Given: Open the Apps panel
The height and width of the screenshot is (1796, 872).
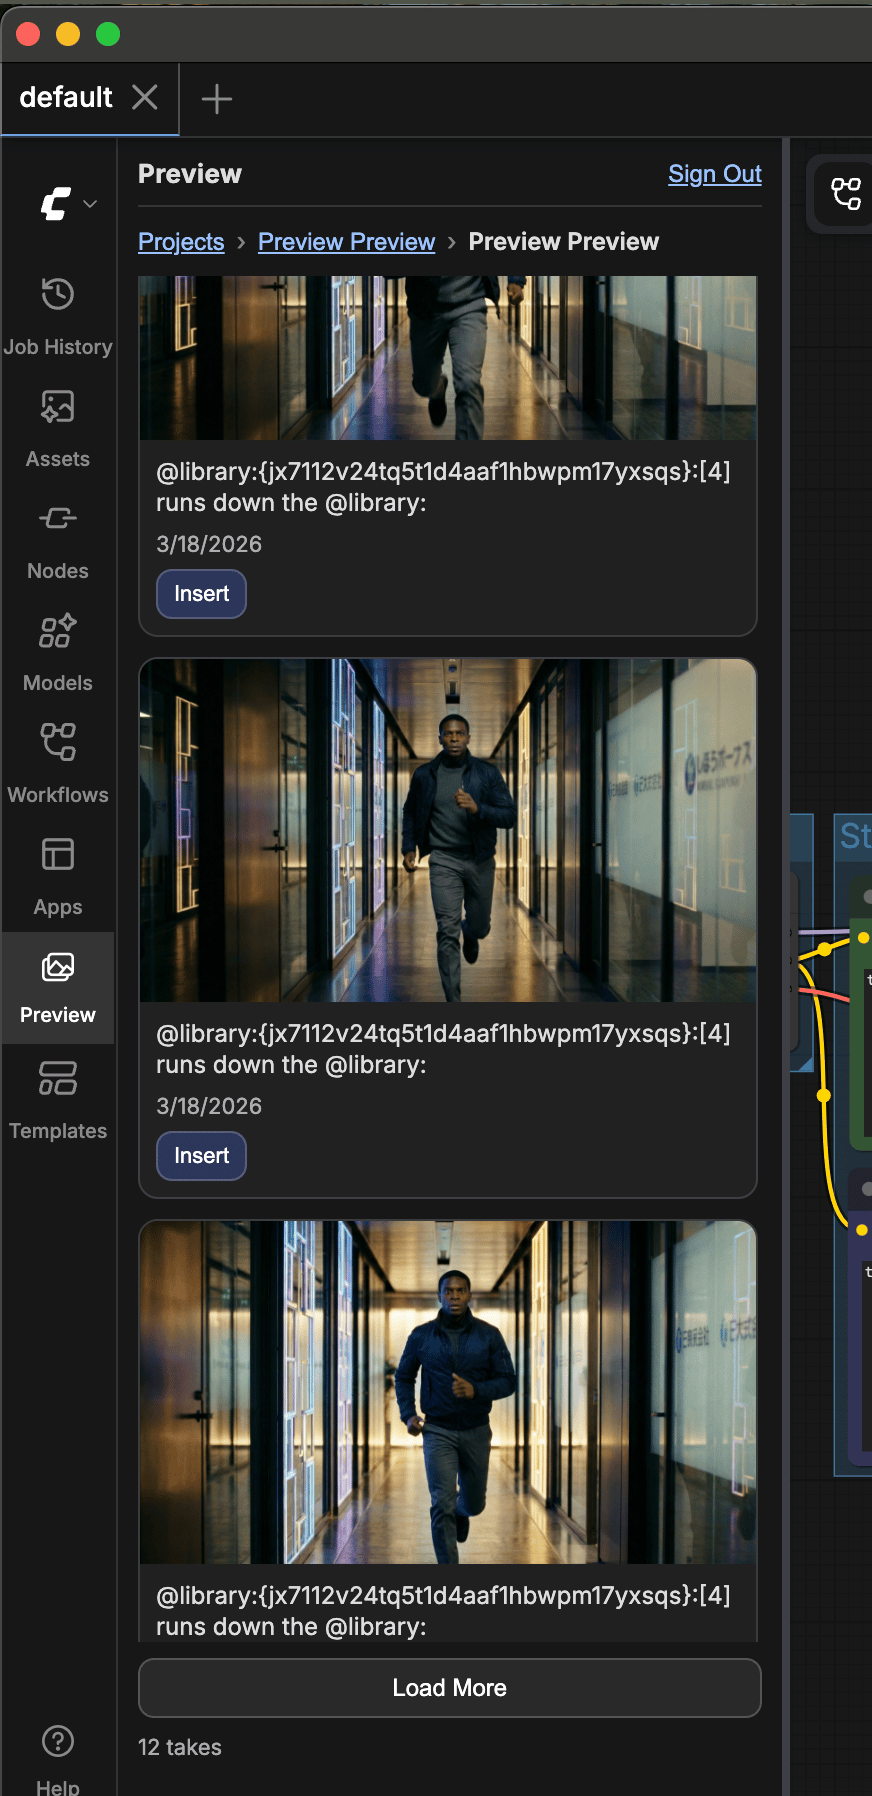Looking at the screenshot, I should coord(58,878).
